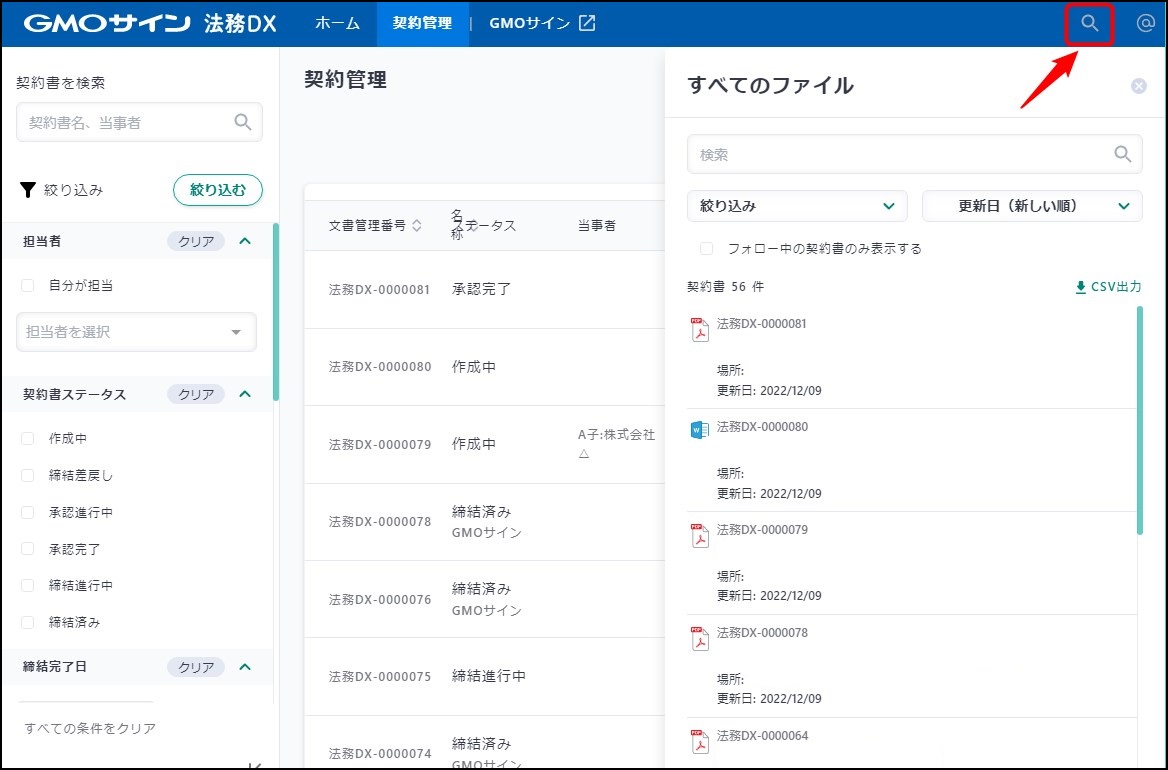Check the 承認完了 status checkbox
Screen dimensions: 1168x770
(28, 549)
